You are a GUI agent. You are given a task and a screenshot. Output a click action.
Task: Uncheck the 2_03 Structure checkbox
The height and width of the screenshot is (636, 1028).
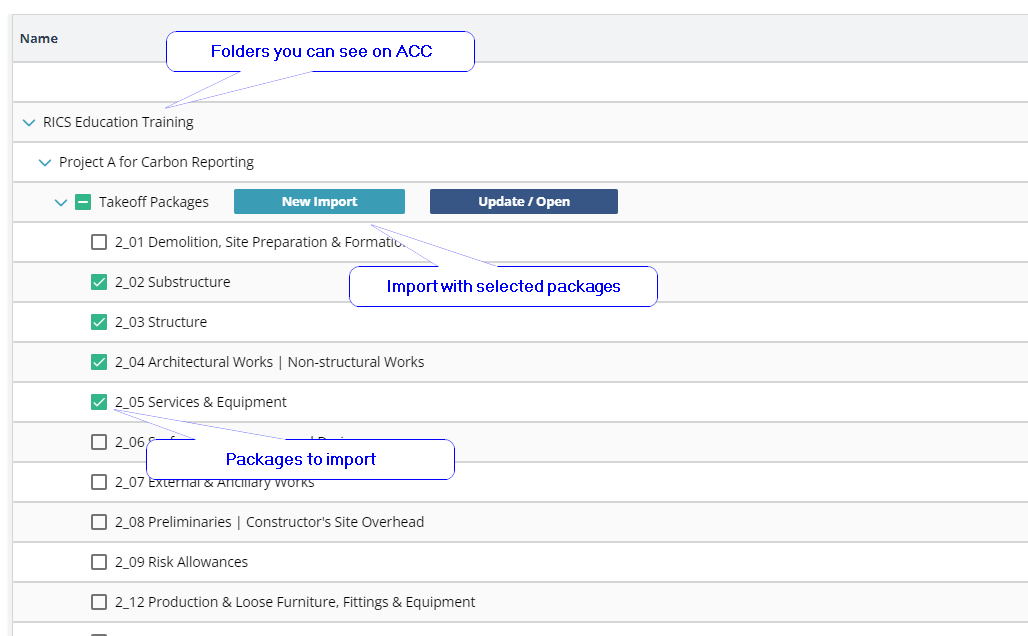pos(99,322)
